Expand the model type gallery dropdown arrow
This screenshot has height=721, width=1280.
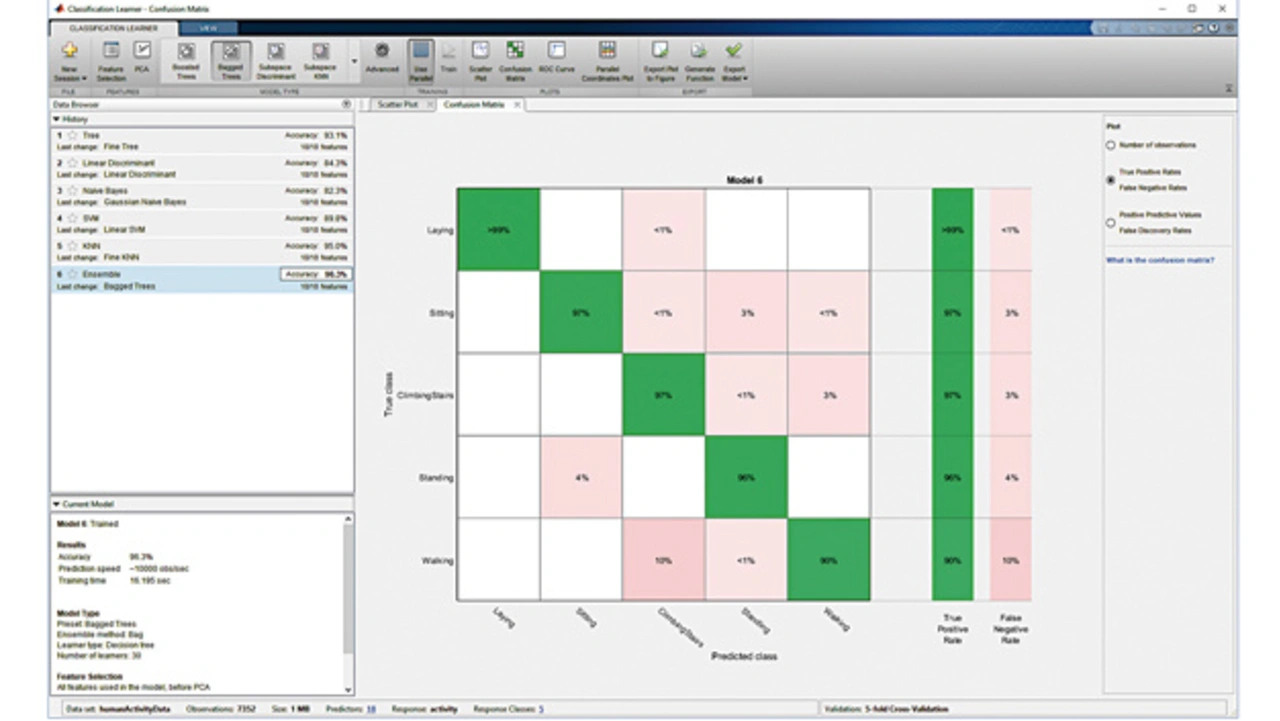[354, 62]
